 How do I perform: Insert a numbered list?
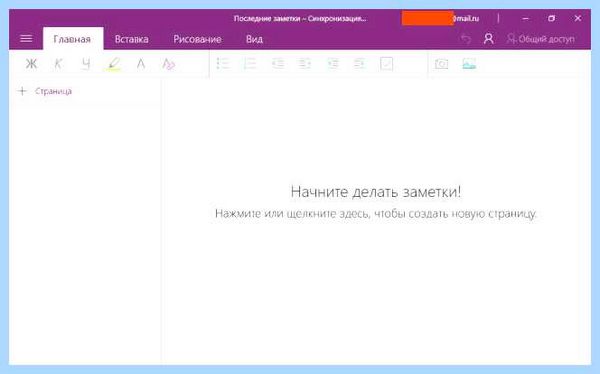coord(250,64)
